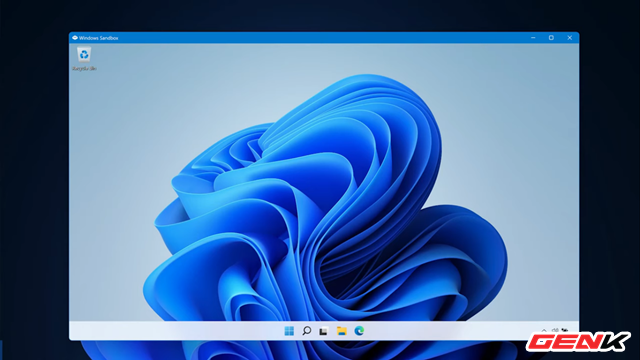
Task: Click the "Windows Sandbox" title text
Action: [99, 38]
